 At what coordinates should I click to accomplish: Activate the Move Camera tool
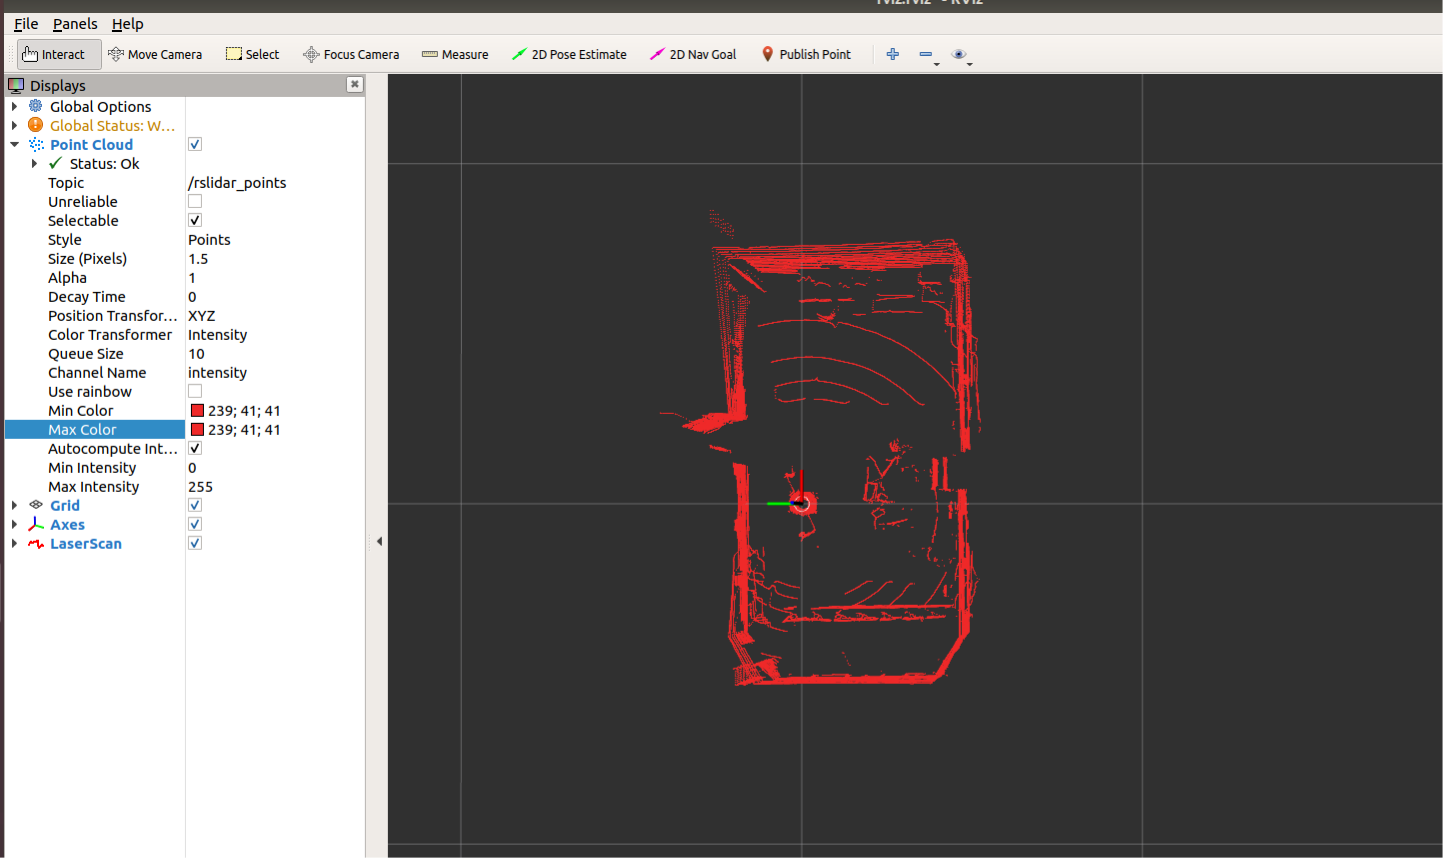pyautogui.click(x=155, y=54)
